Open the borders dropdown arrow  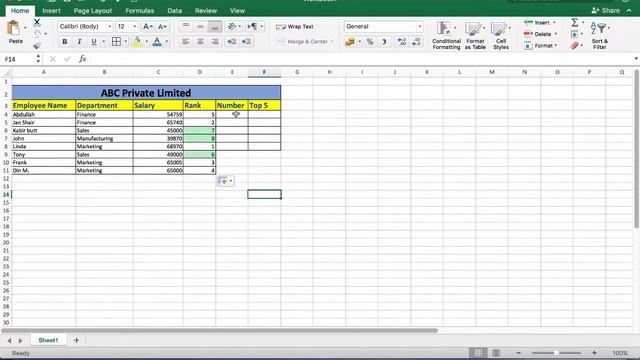125,42
